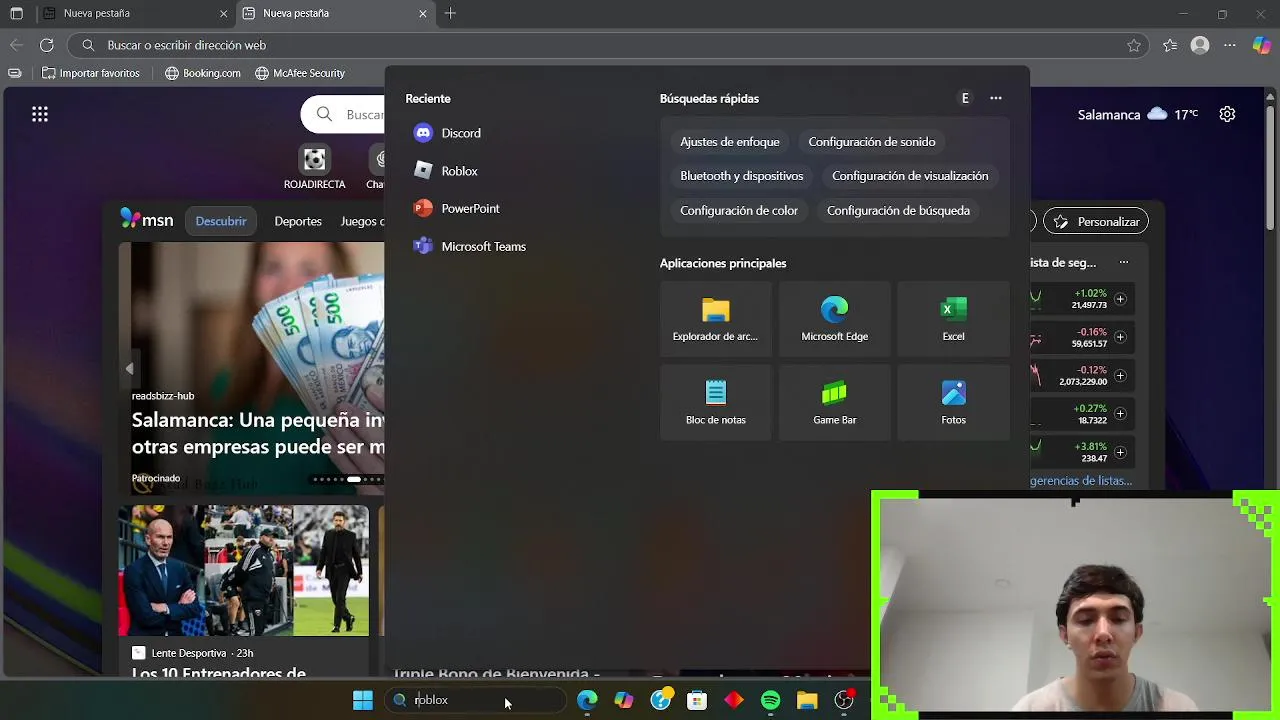The image size is (1280, 720).
Task: Open the red diamond taskbar app
Action: pyautogui.click(x=734, y=700)
